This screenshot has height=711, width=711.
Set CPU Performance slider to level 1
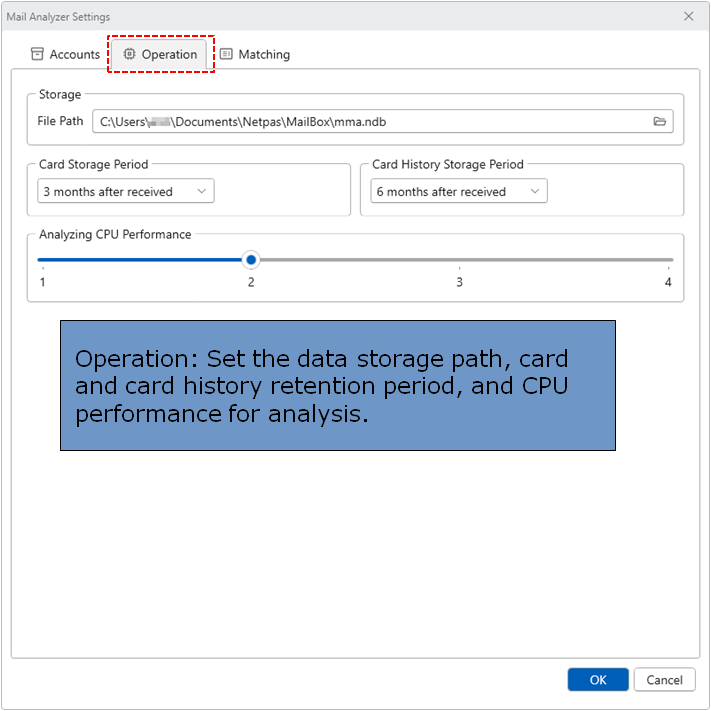(40, 260)
